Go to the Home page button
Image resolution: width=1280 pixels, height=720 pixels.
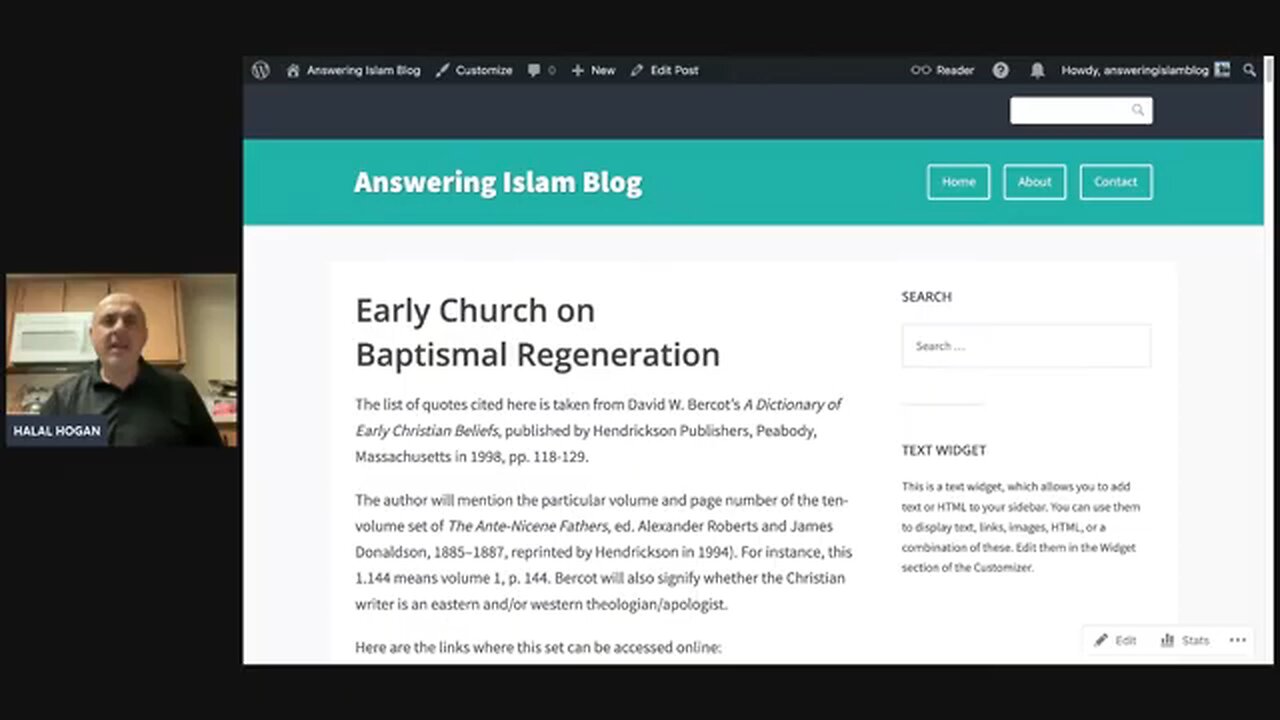(x=958, y=182)
